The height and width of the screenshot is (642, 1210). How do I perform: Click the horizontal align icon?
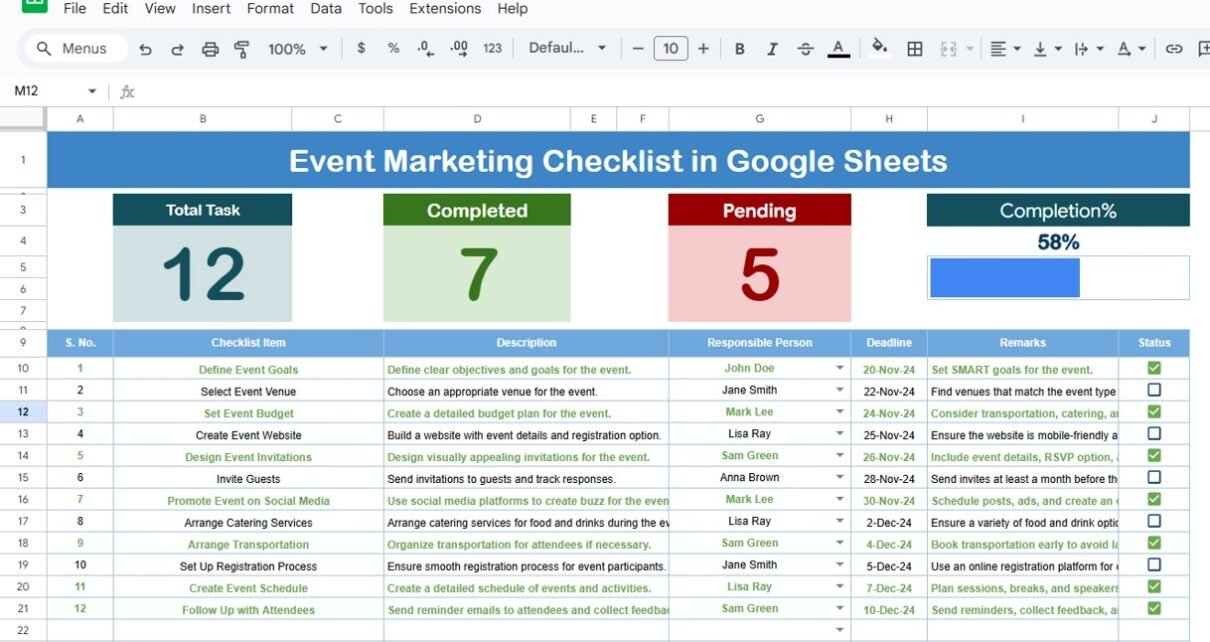pos(998,48)
